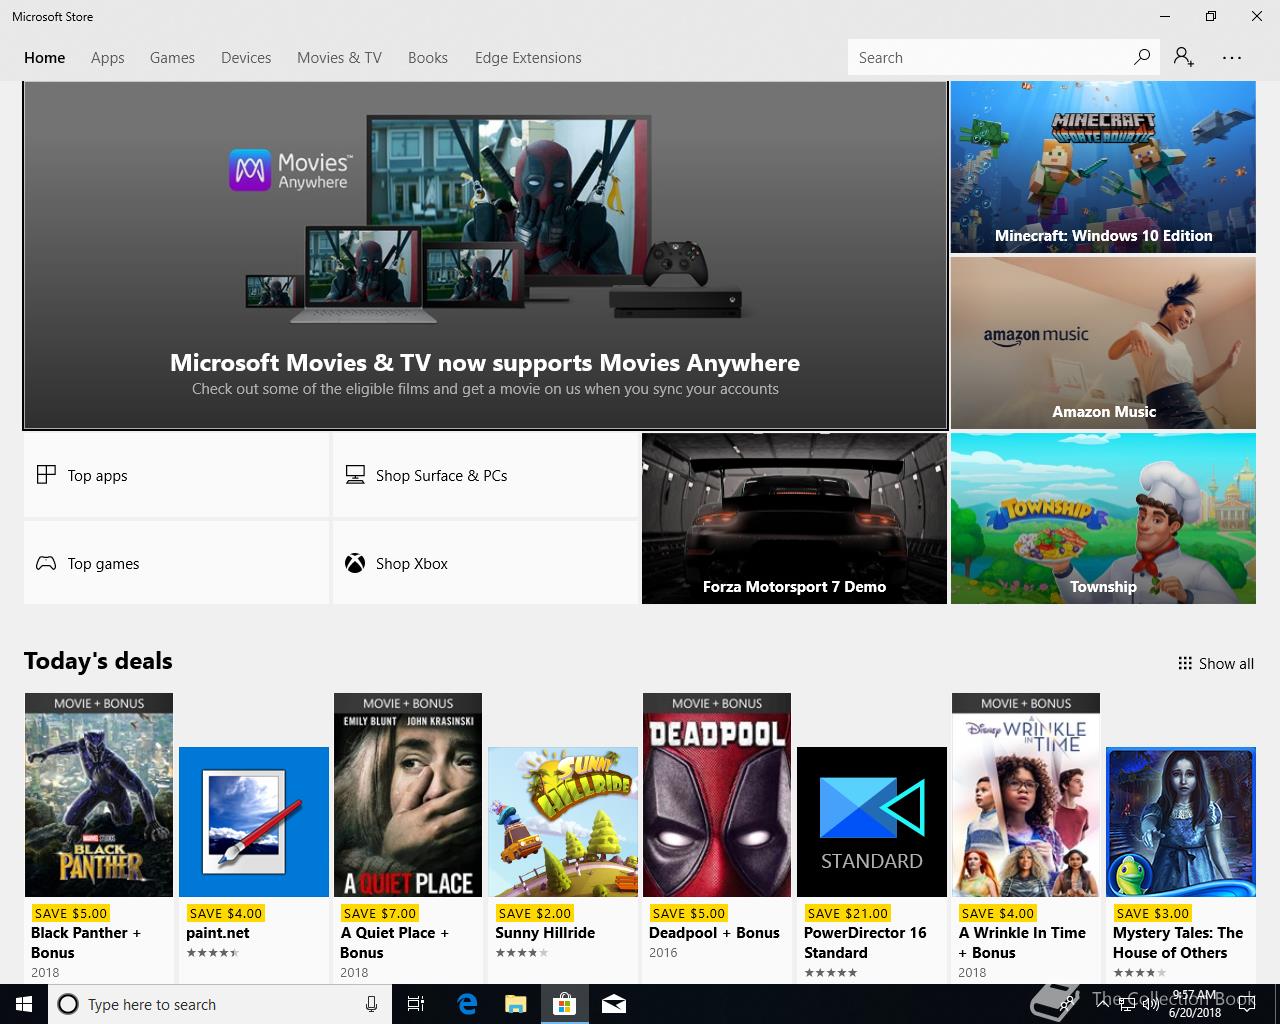
Task: Click the A Wrinkle In Time + Bonus title
Action: point(1022,943)
